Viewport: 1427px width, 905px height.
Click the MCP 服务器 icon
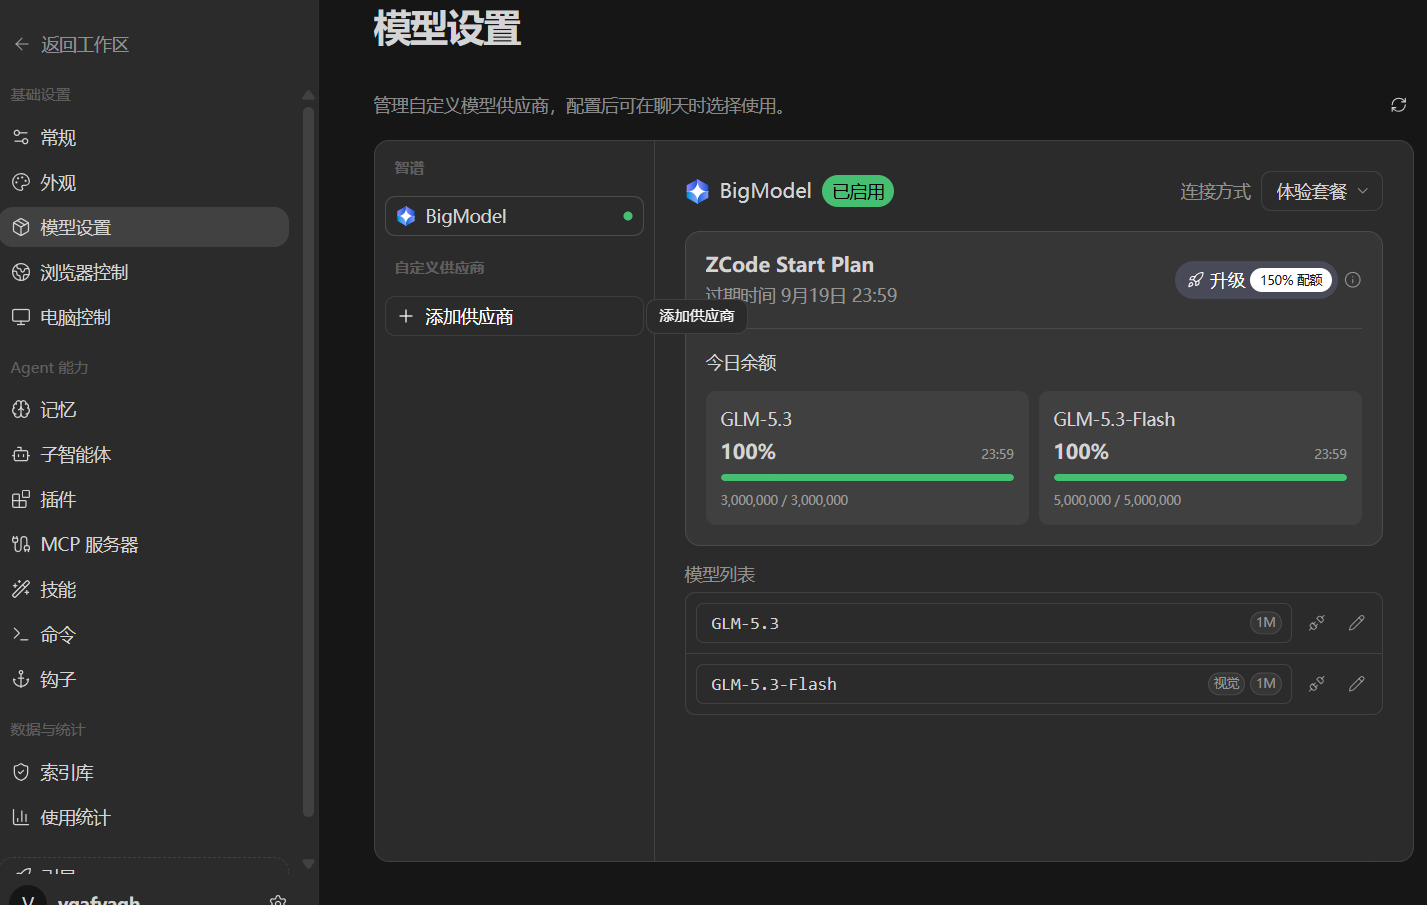click(21, 544)
